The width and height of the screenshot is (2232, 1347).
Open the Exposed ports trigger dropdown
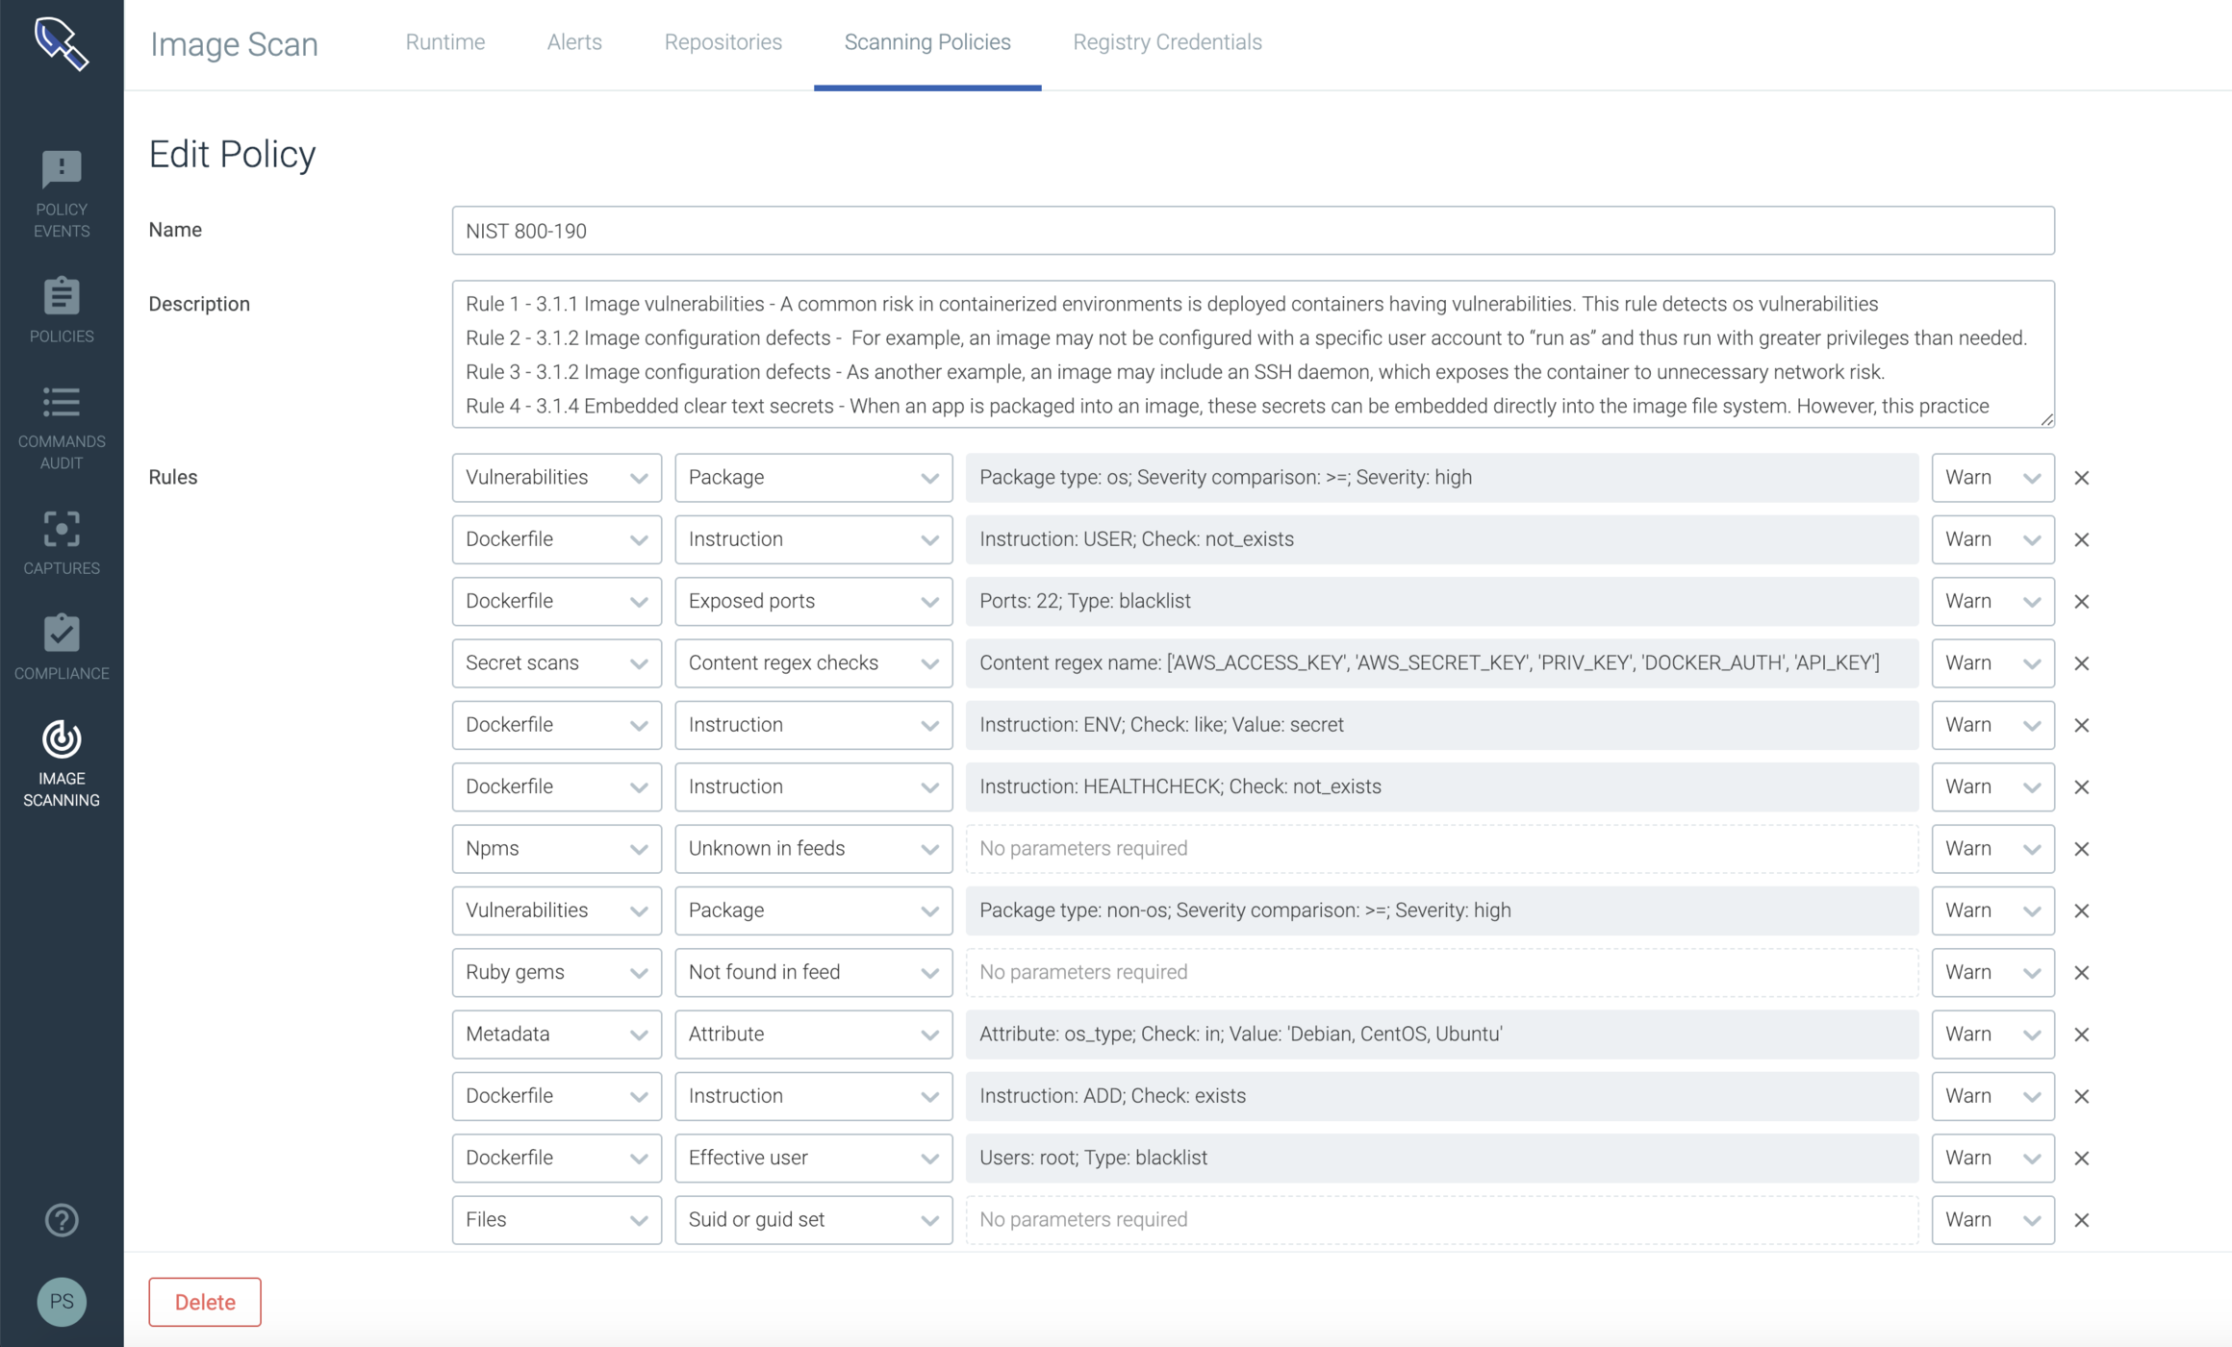(x=813, y=601)
